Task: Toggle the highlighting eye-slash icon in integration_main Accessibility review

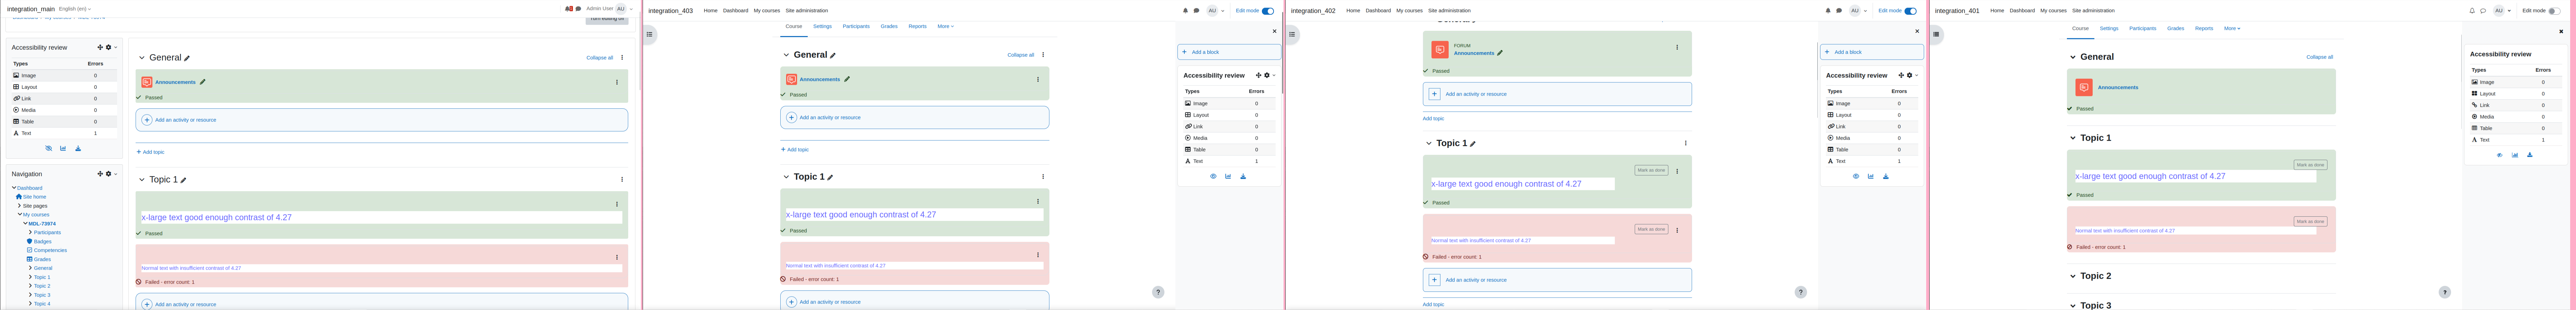Action: point(48,148)
